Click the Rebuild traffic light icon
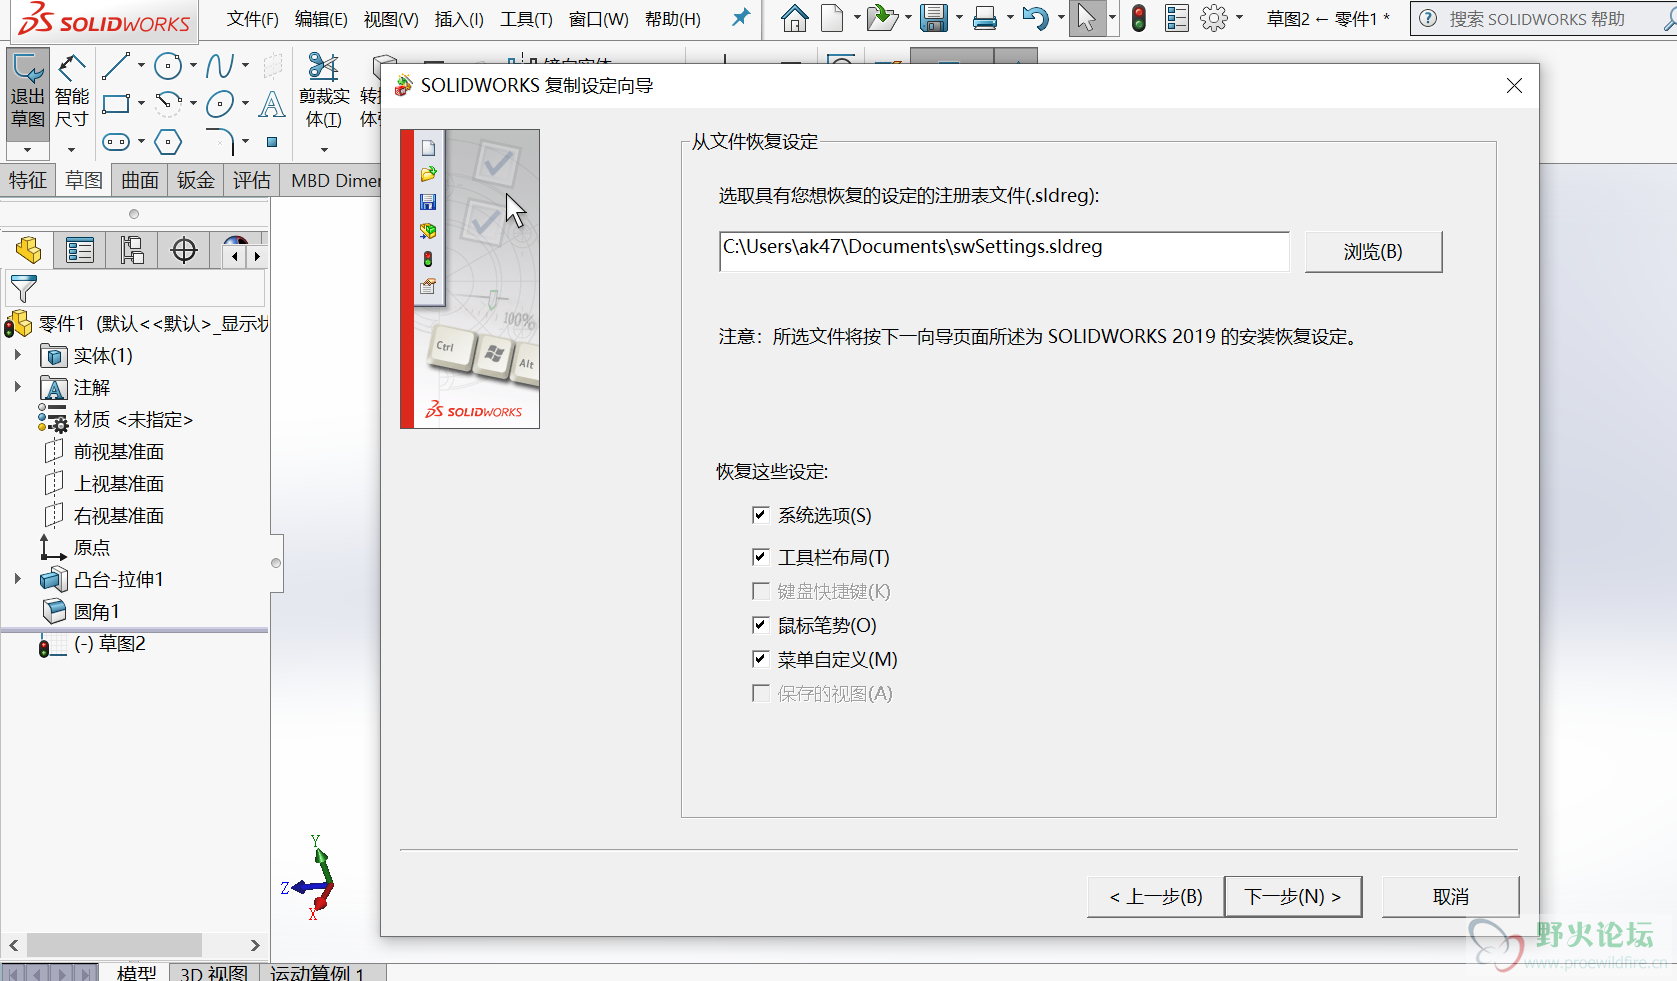The image size is (1677, 981). pos(1138,18)
